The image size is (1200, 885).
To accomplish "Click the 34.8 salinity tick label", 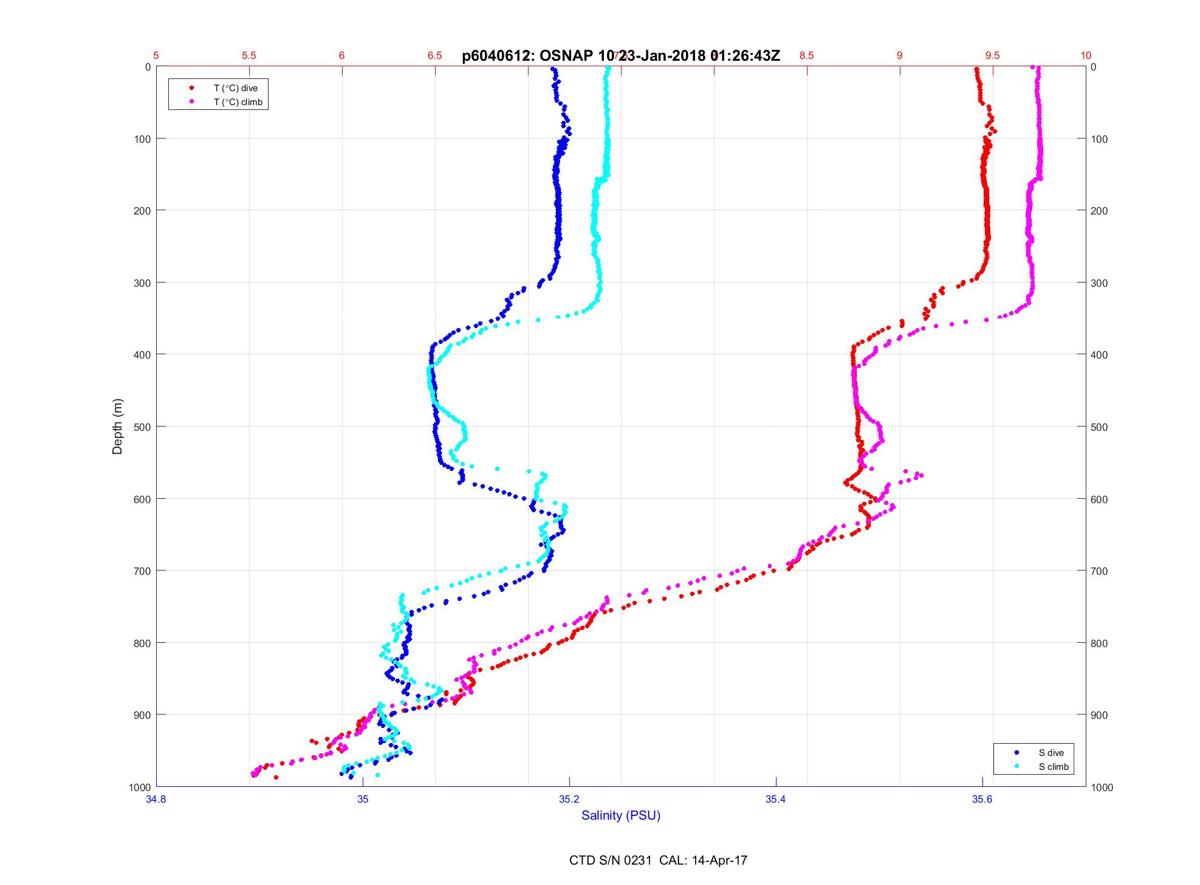I will 156,799.
